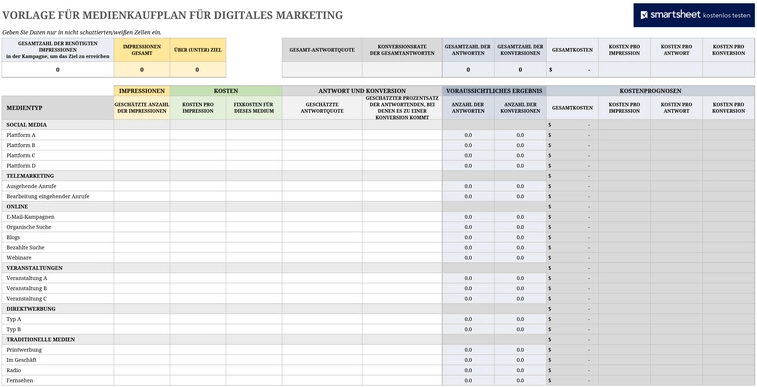757x387 pixels.
Task: Click the 'Impressionen Gesamt' header cell
Action: coord(142,50)
